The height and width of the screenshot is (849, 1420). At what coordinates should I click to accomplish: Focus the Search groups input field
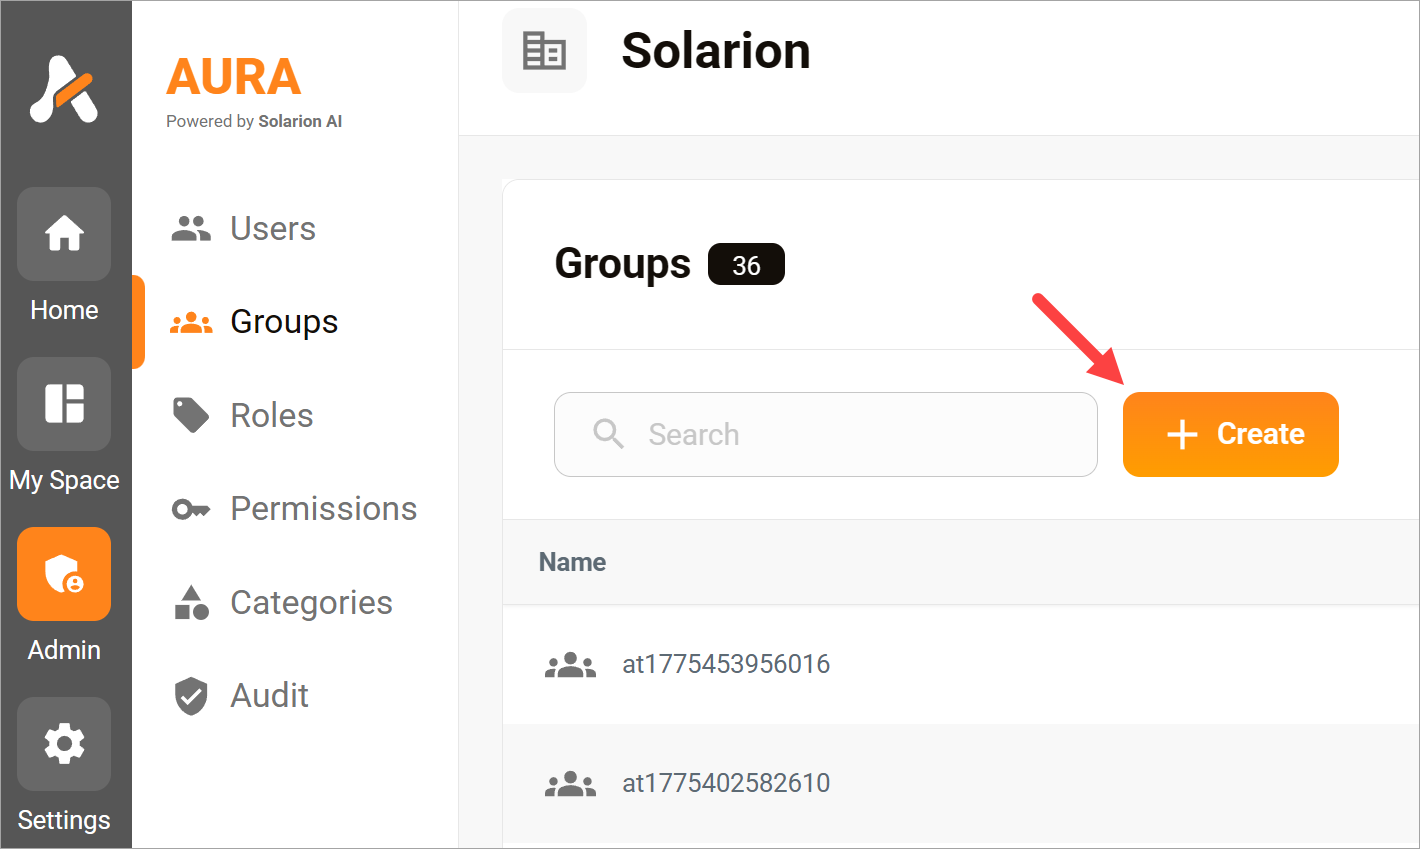click(x=826, y=434)
